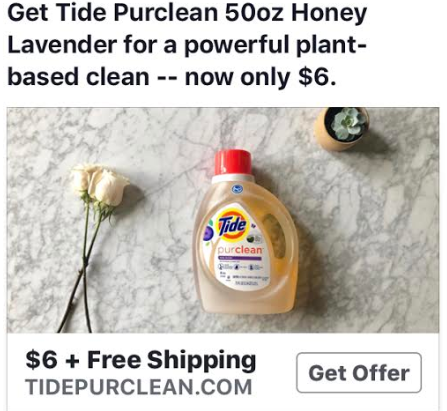
Task: Click the Tide bullseye logo on bottle
Action: tap(233, 225)
